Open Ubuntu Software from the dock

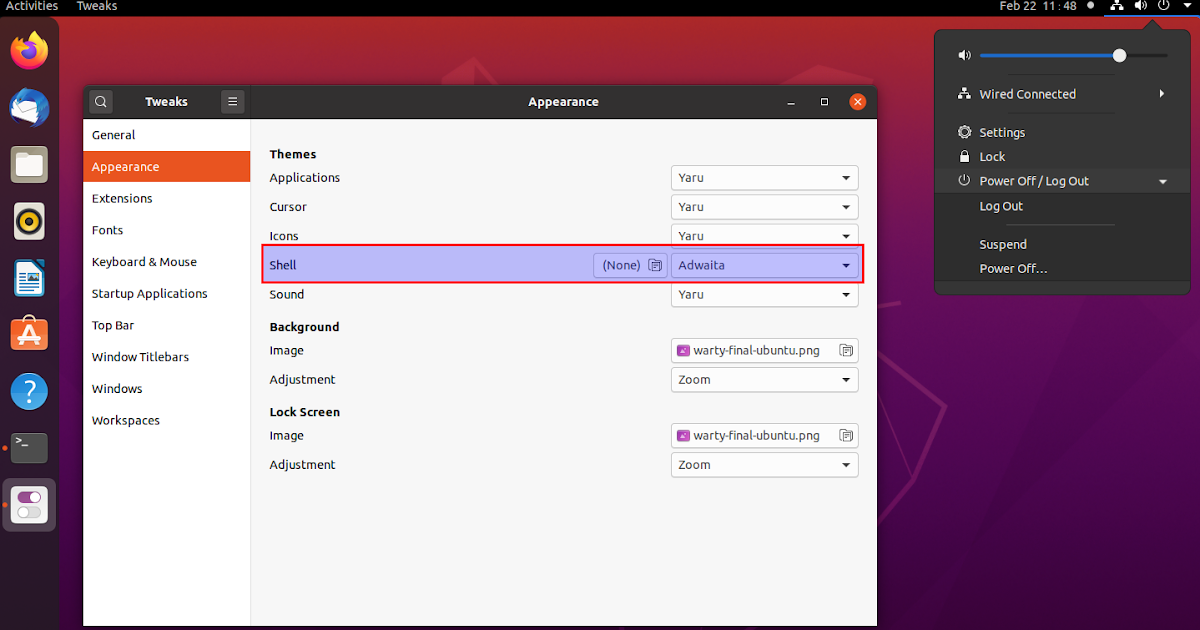coord(29,334)
